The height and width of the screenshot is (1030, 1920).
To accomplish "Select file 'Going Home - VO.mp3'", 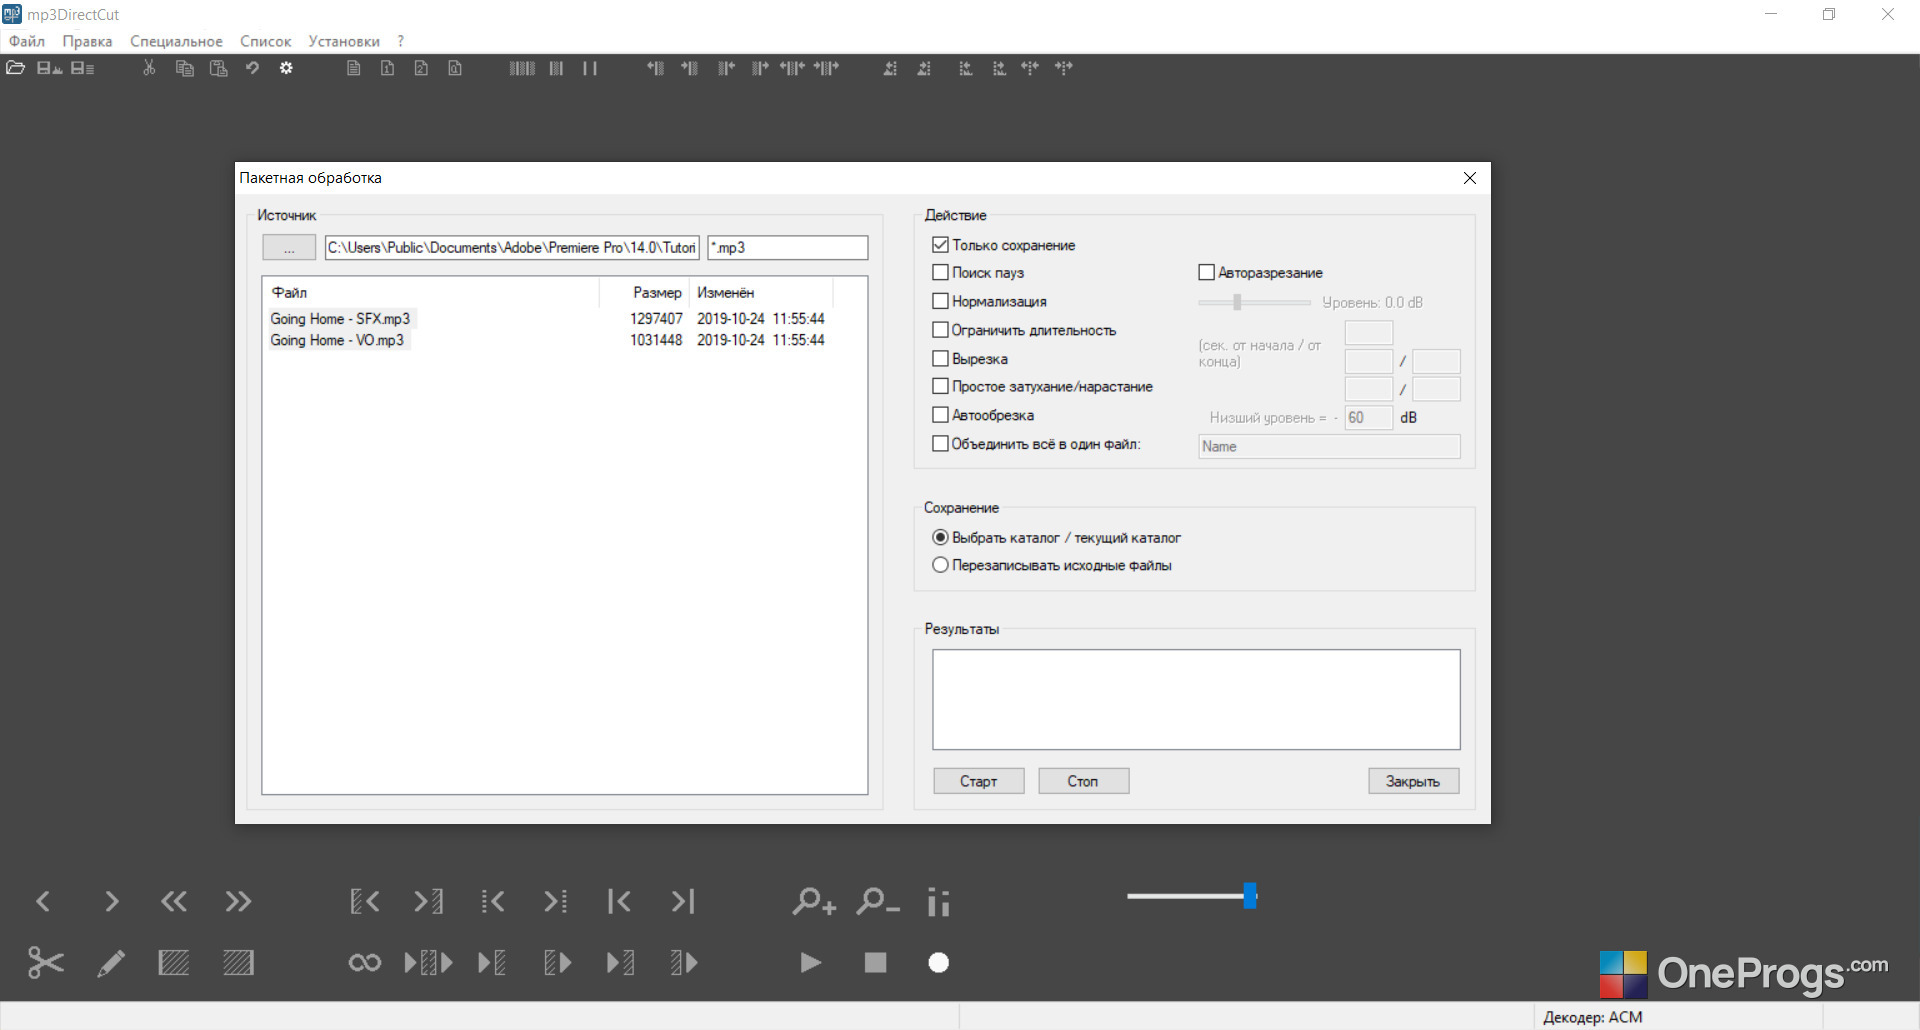I will coord(337,340).
